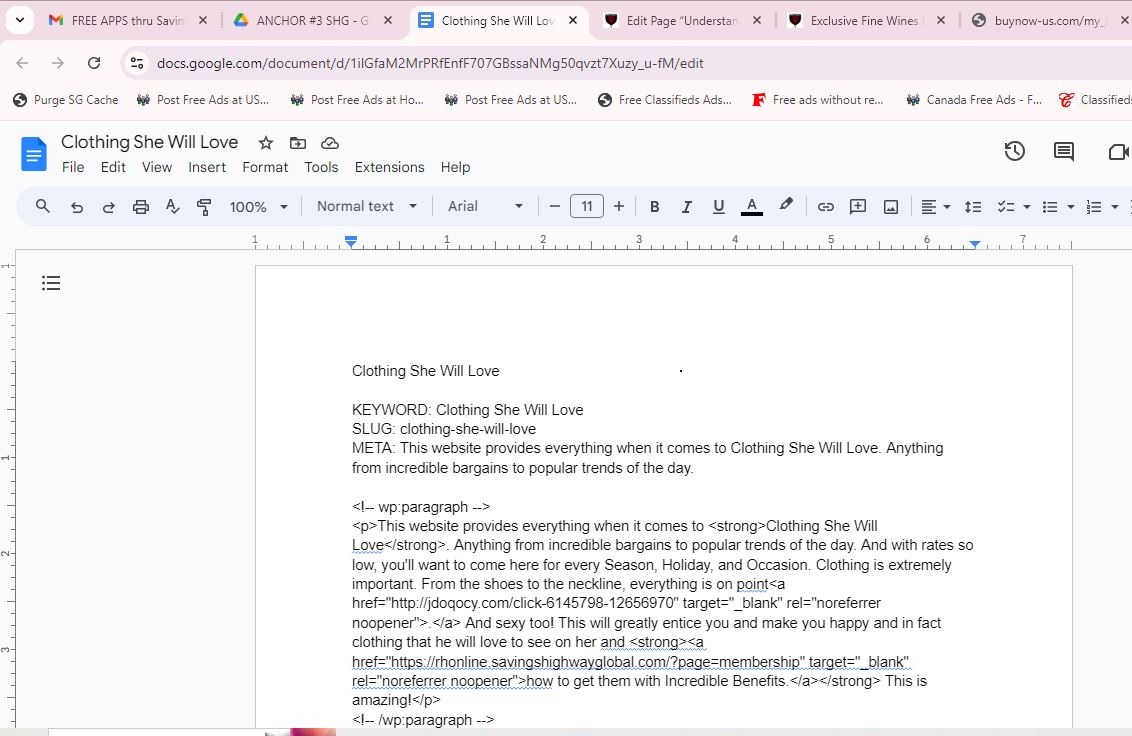Switch to the Exclusive Fine Wines tab
1132x736 pixels.
(x=864, y=21)
